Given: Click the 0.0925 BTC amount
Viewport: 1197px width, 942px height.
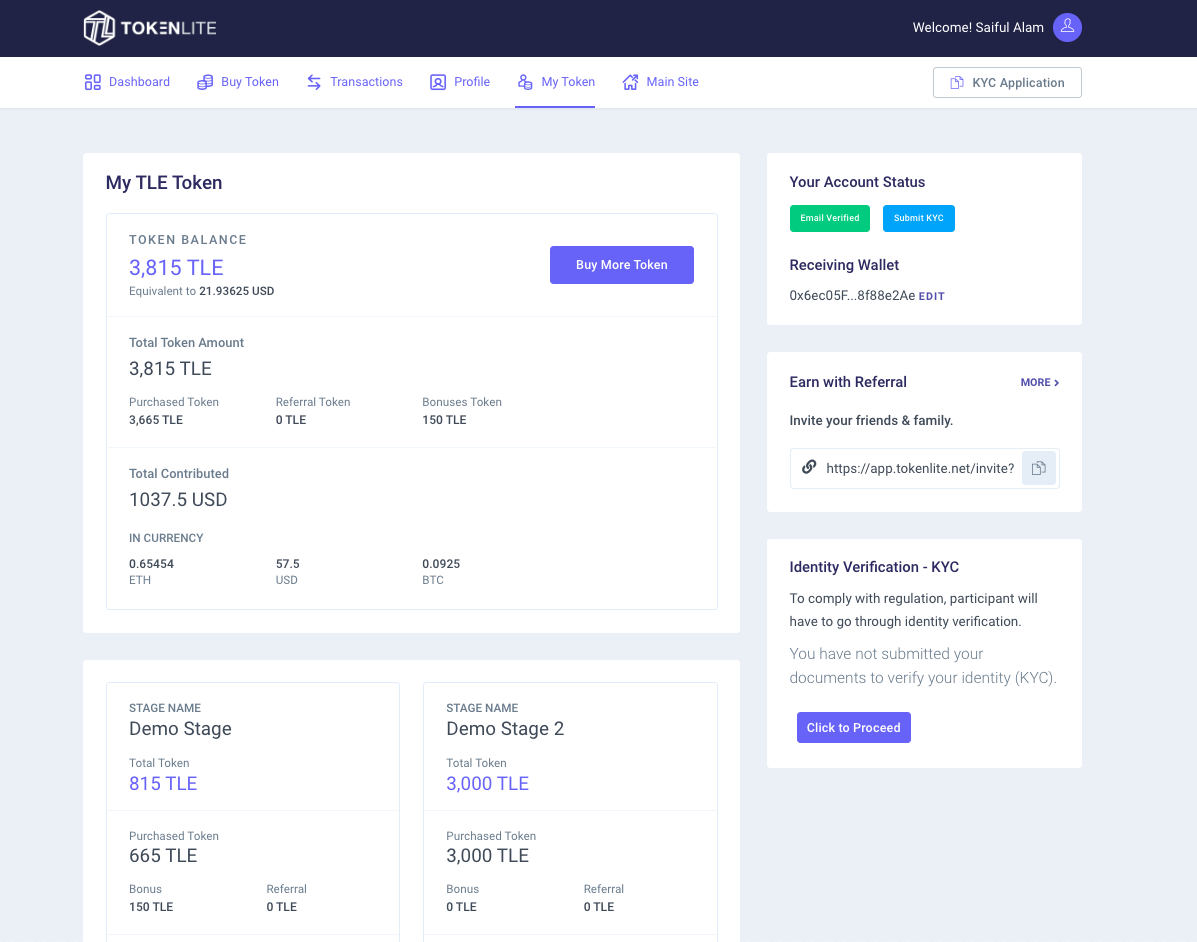Looking at the screenshot, I should point(441,563).
